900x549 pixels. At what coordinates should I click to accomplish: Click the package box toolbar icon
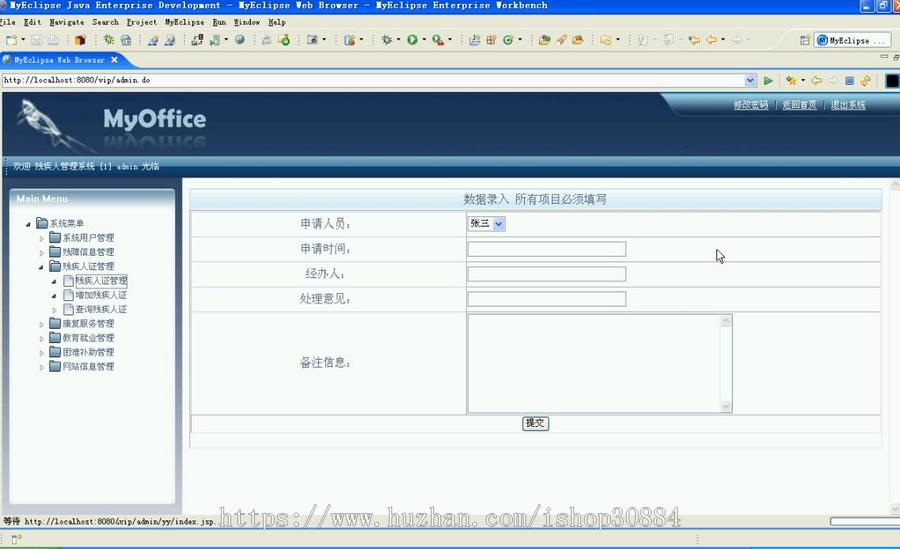pos(80,40)
